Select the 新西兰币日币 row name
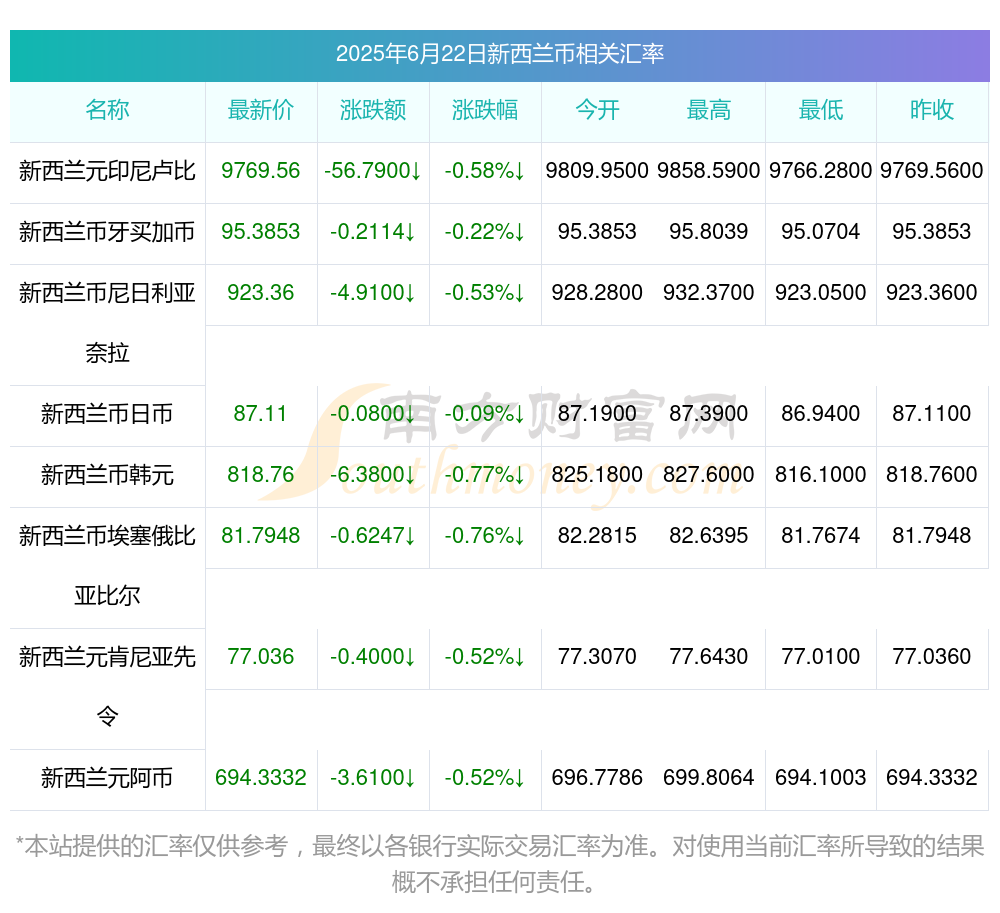1000x913 pixels. point(107,414)
